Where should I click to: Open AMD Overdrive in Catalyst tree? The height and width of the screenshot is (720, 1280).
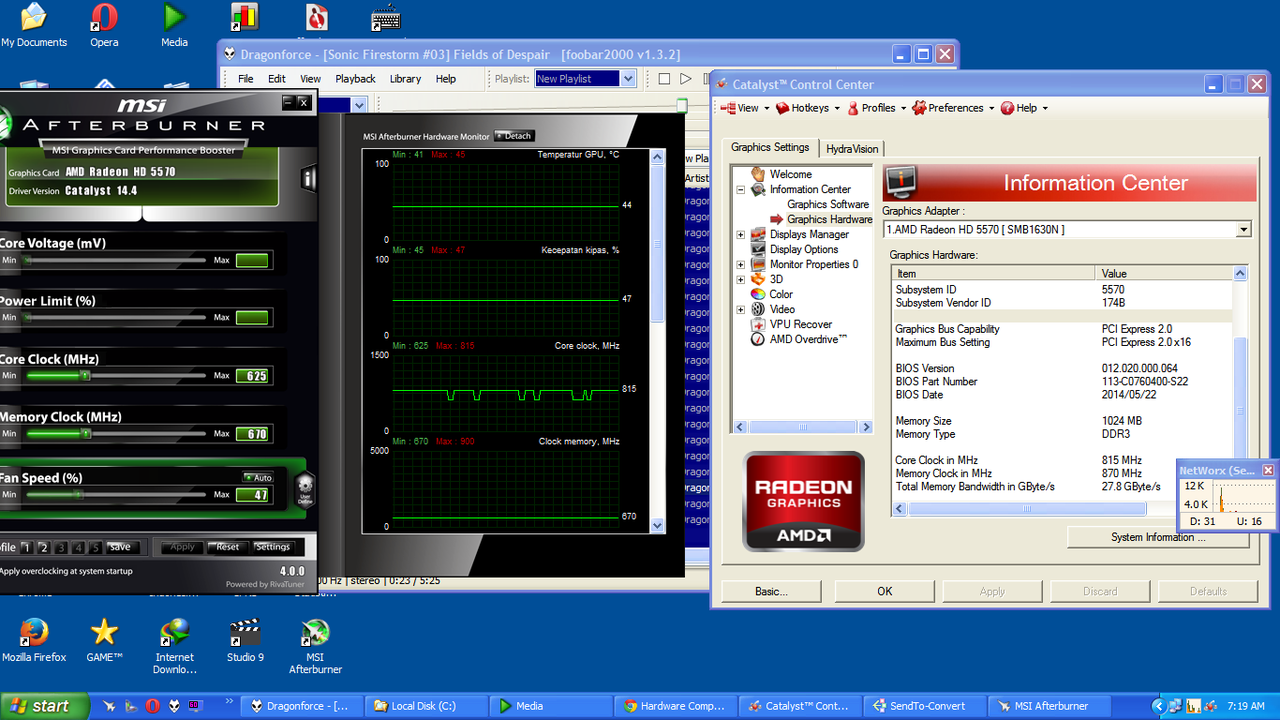click(x=808, y=339)
